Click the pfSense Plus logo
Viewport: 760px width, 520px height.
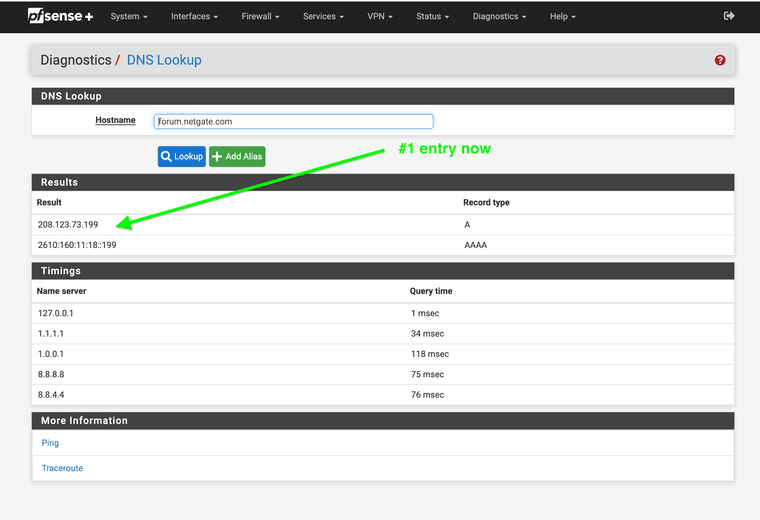click(60, 16)
